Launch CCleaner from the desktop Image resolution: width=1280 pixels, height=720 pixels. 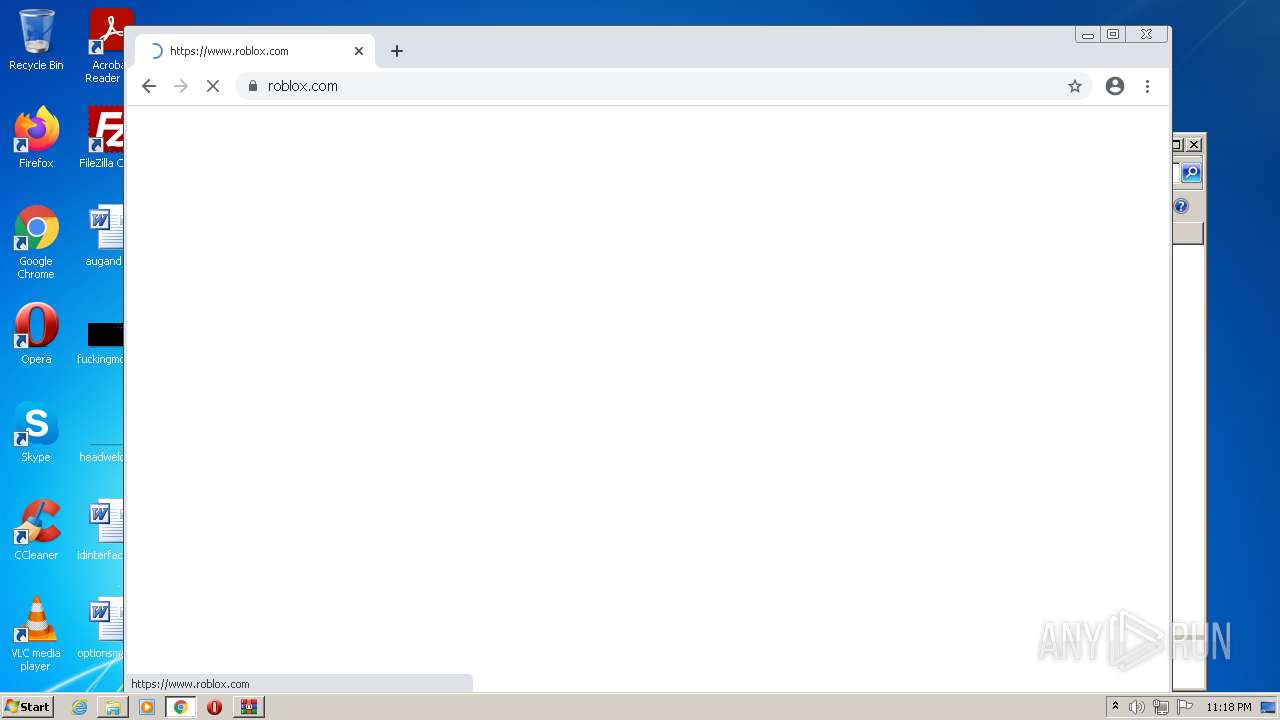pos(36,530)
